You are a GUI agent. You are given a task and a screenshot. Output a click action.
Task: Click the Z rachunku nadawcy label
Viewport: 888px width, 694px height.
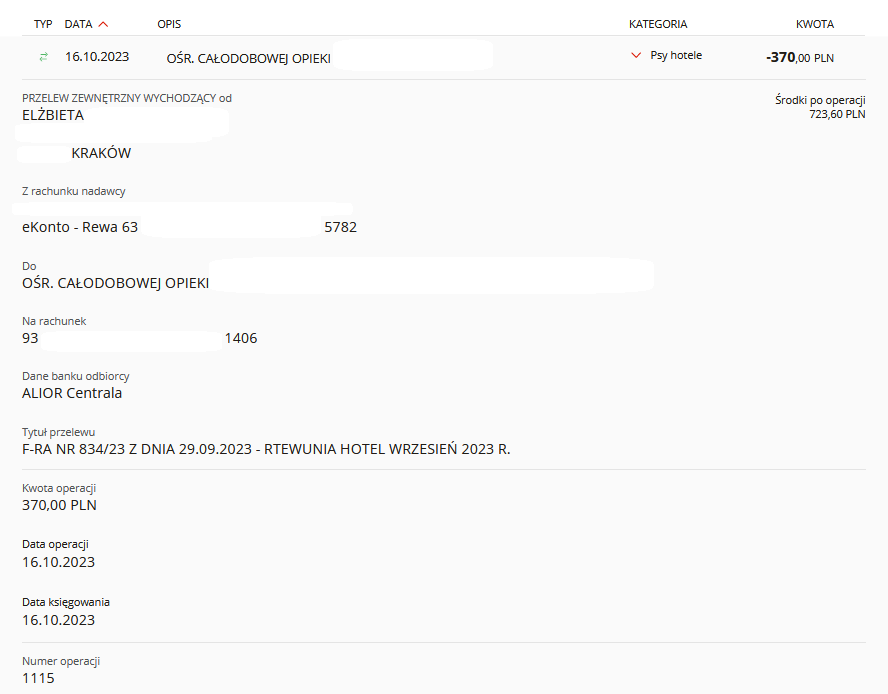pyautogui.click(x=74, y=191)
